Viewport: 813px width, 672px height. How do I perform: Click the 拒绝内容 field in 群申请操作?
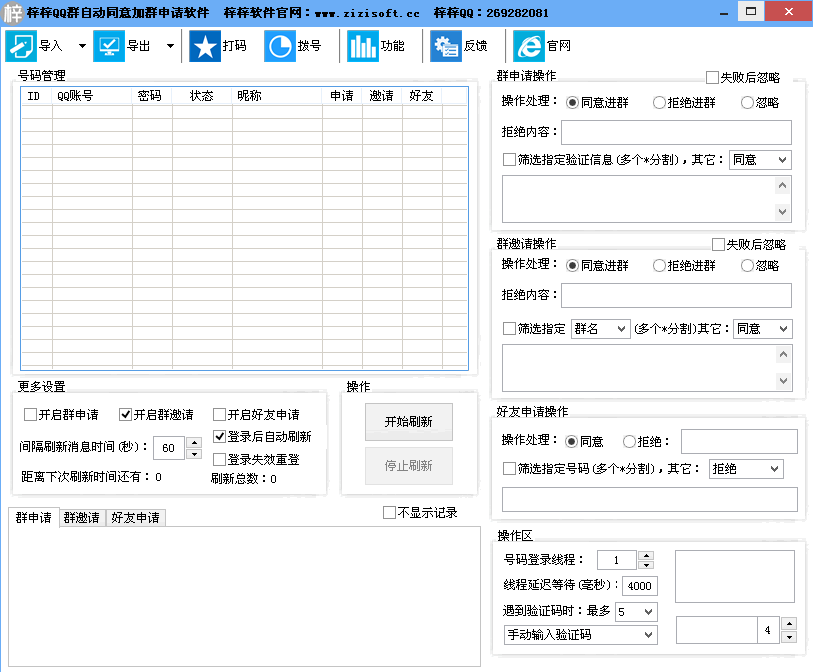(676, 132)
